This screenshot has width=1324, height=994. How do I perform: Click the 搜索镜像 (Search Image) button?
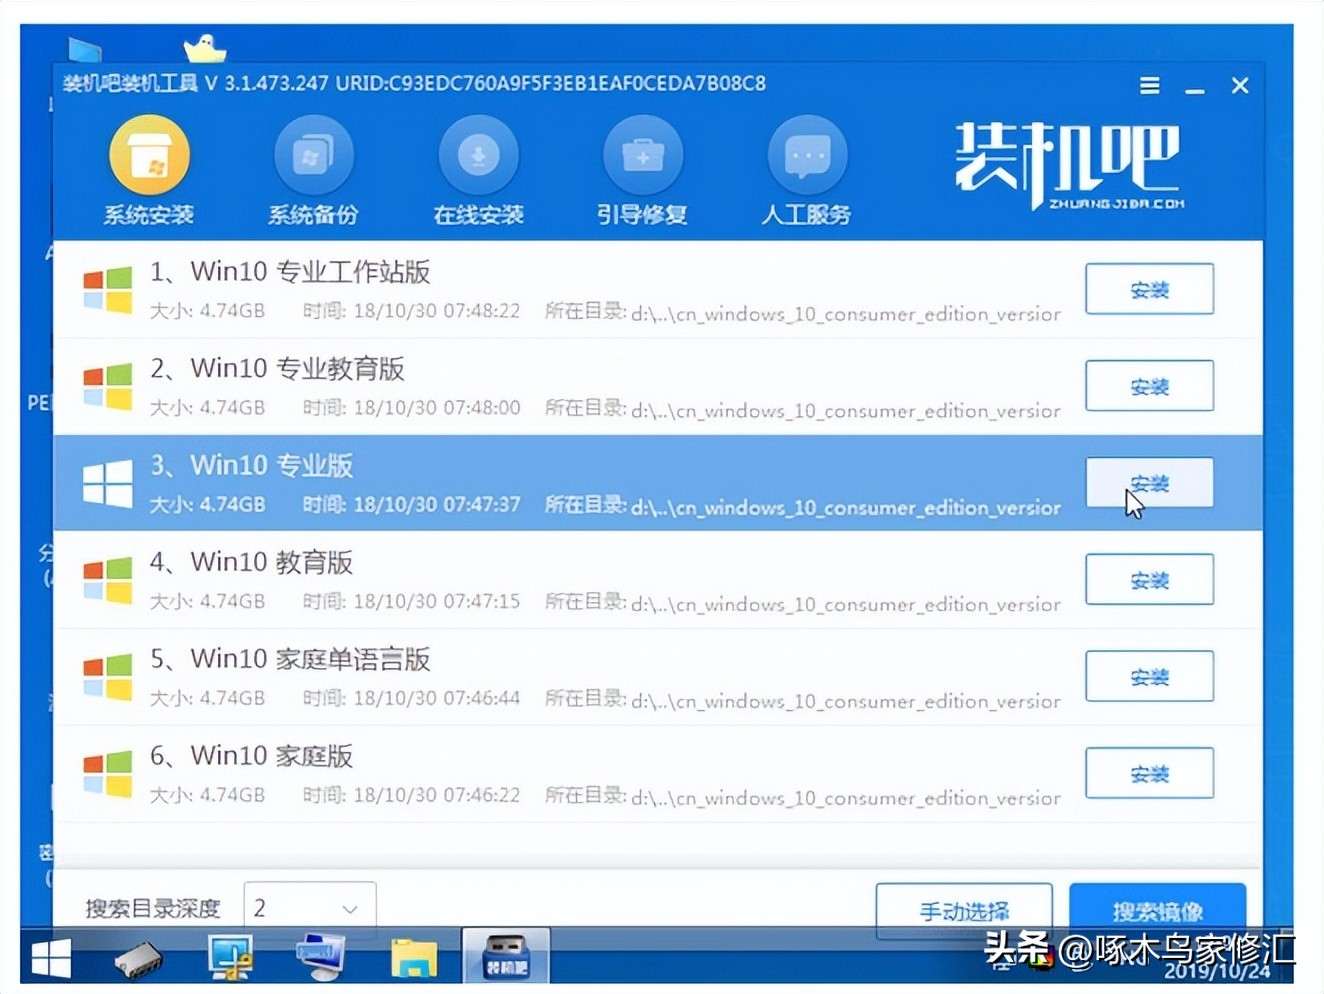pyautogui.click(x=1157, y=910)
